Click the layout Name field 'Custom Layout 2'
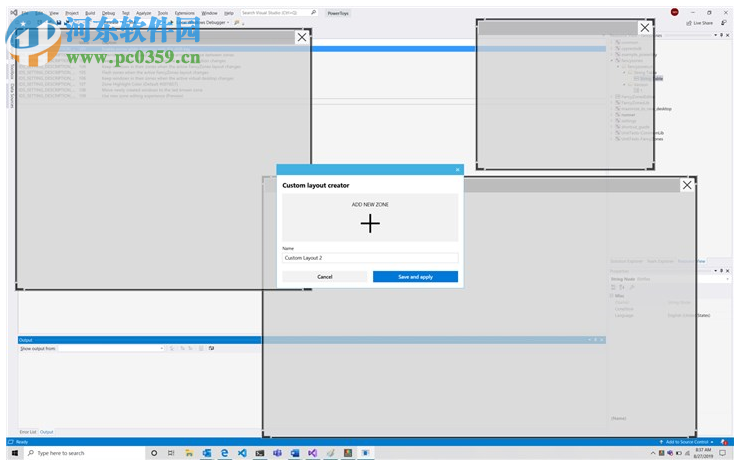This screenshot has height=461, width=739. [370, 258]
